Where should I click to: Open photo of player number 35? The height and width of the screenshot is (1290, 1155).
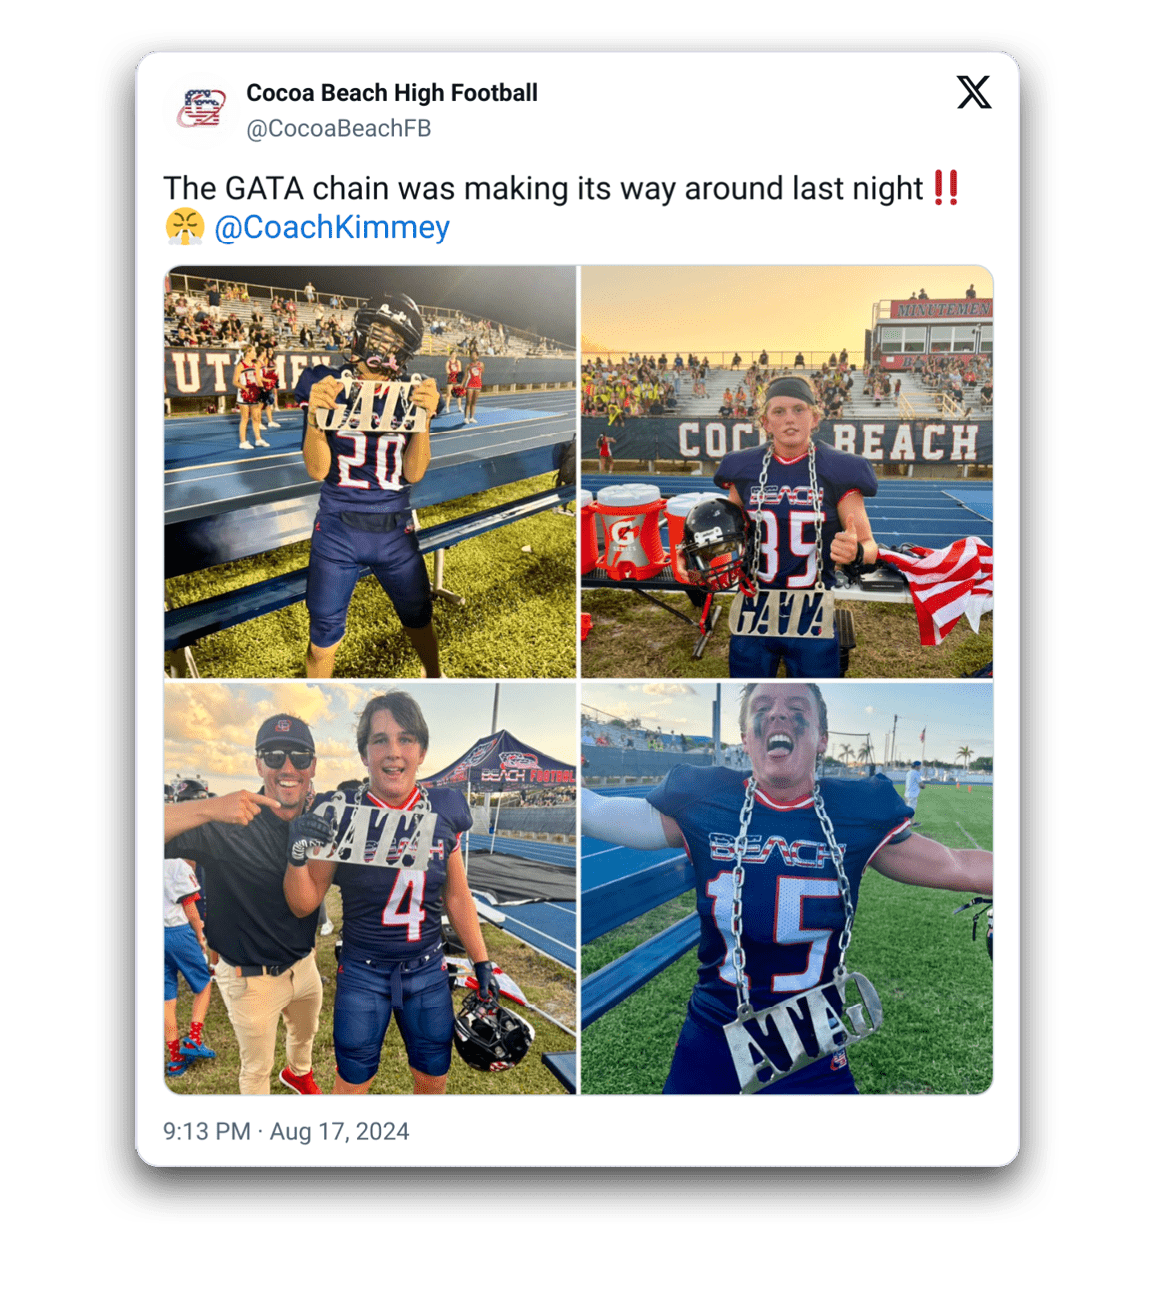click(x=787, y=472)
